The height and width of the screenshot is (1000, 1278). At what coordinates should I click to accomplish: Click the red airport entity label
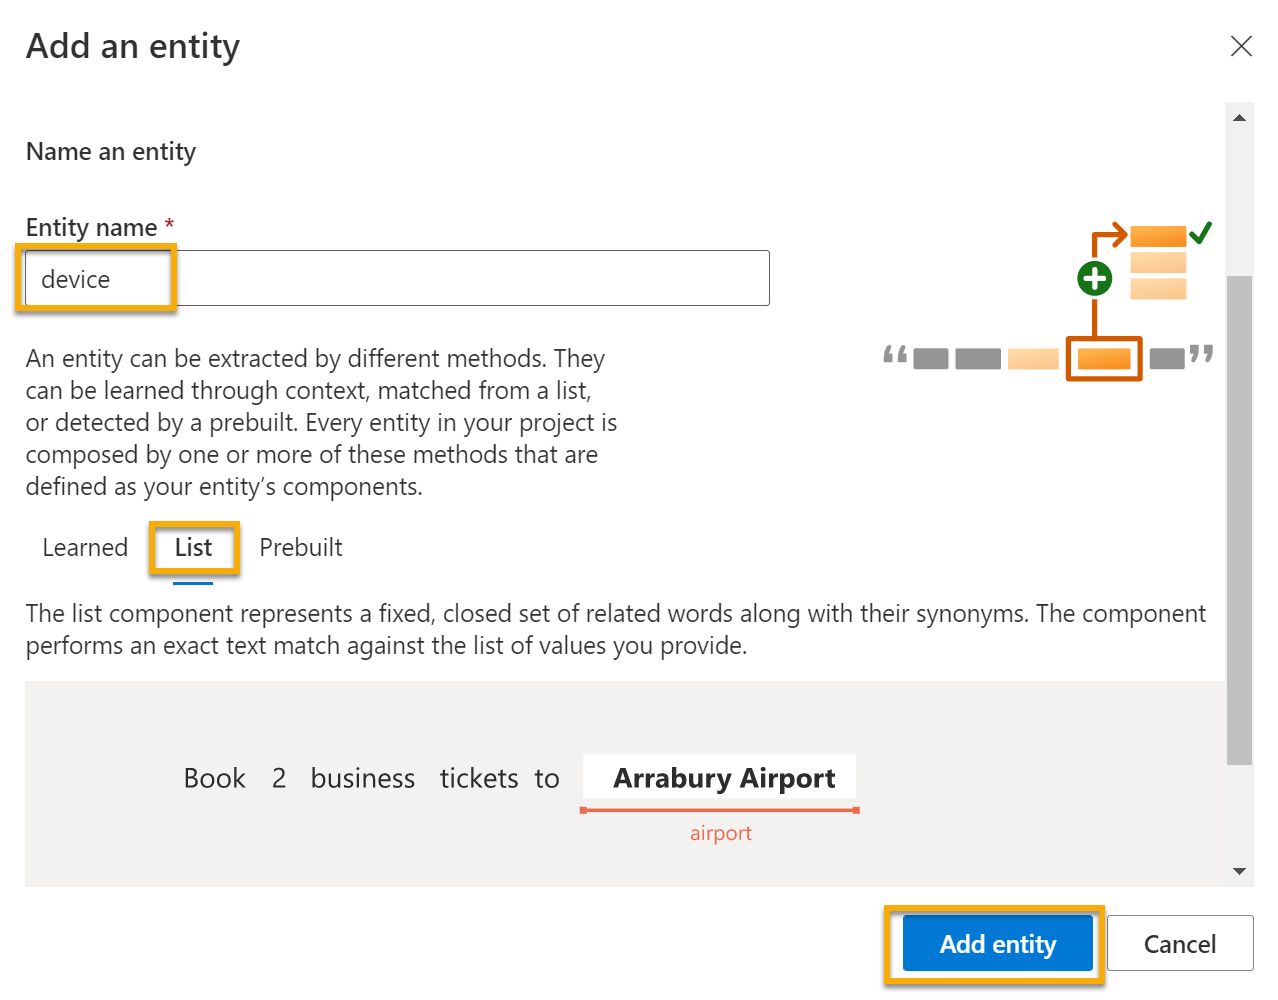point(720,833)
